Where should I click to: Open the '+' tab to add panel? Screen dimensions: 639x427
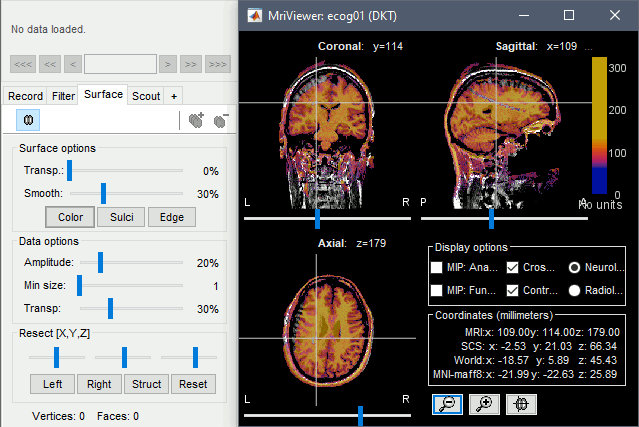coord(174,96)
